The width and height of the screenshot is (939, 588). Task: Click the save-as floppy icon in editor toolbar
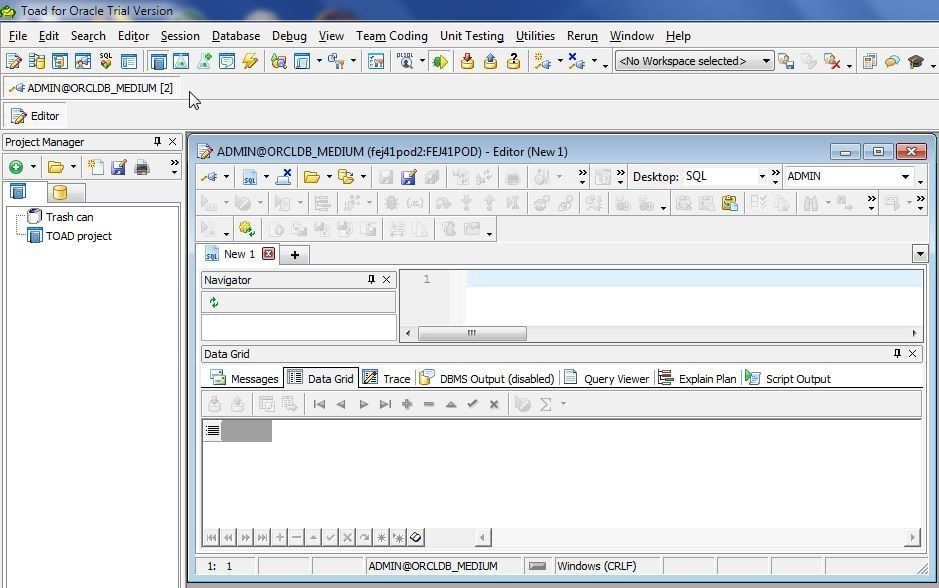click(409, 177)
